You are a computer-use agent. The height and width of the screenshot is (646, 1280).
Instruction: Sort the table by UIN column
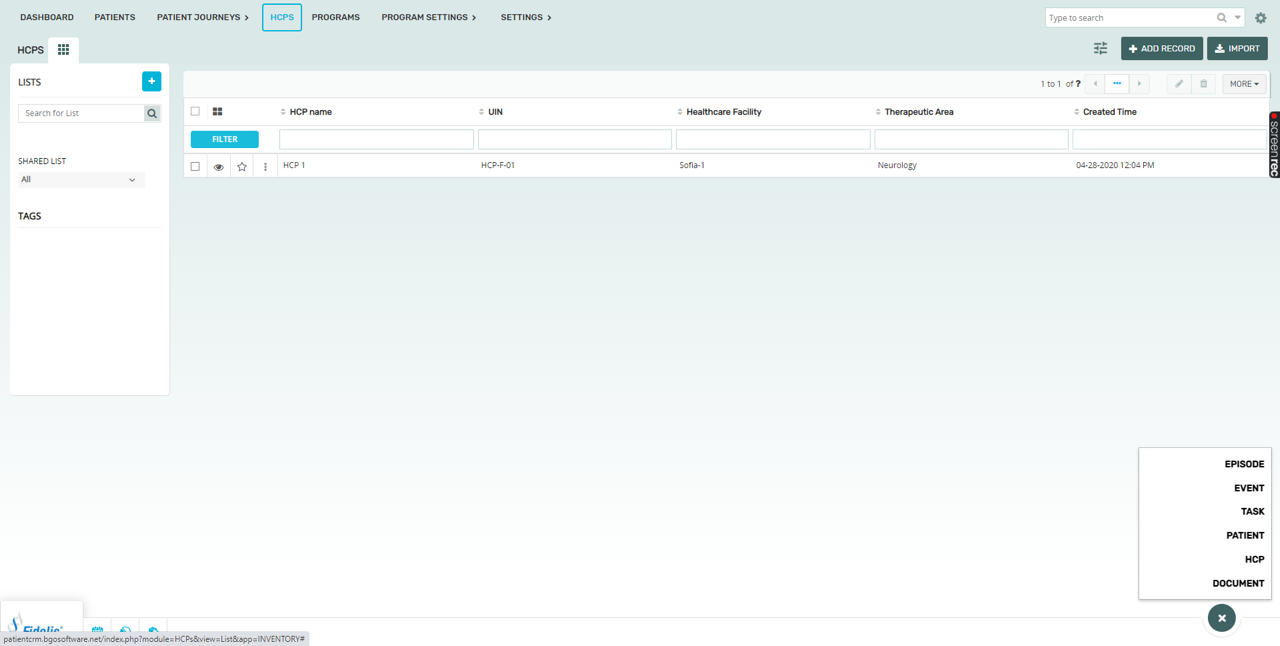(495, 112)
